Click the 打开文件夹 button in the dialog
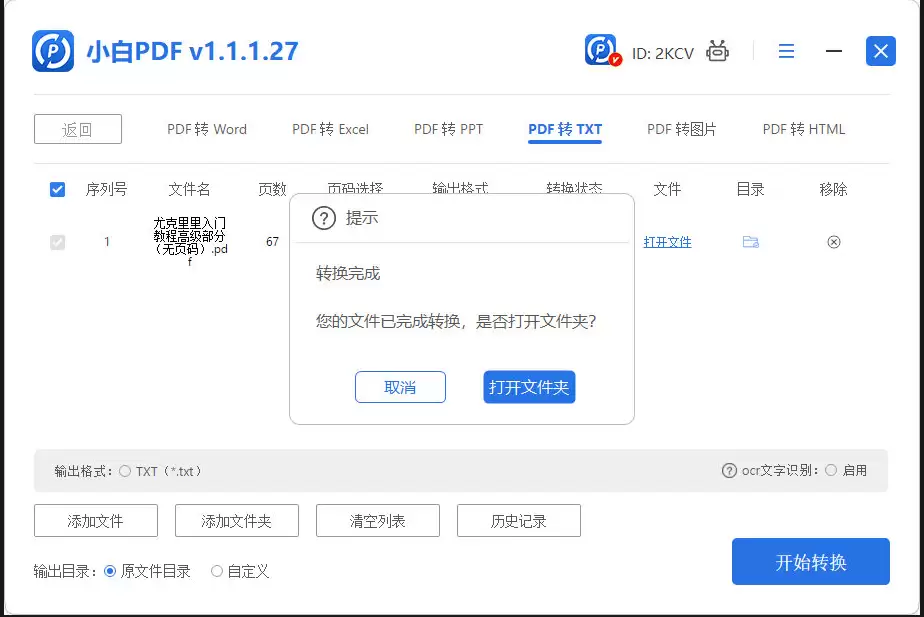 (529, 388)
